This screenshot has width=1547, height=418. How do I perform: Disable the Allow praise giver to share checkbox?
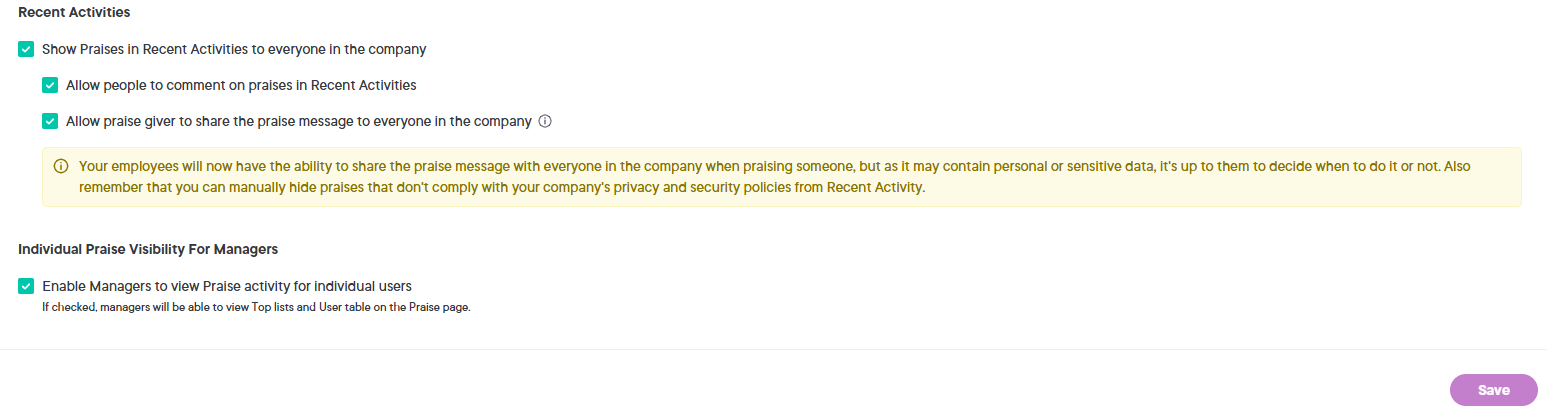click(50, 121)
